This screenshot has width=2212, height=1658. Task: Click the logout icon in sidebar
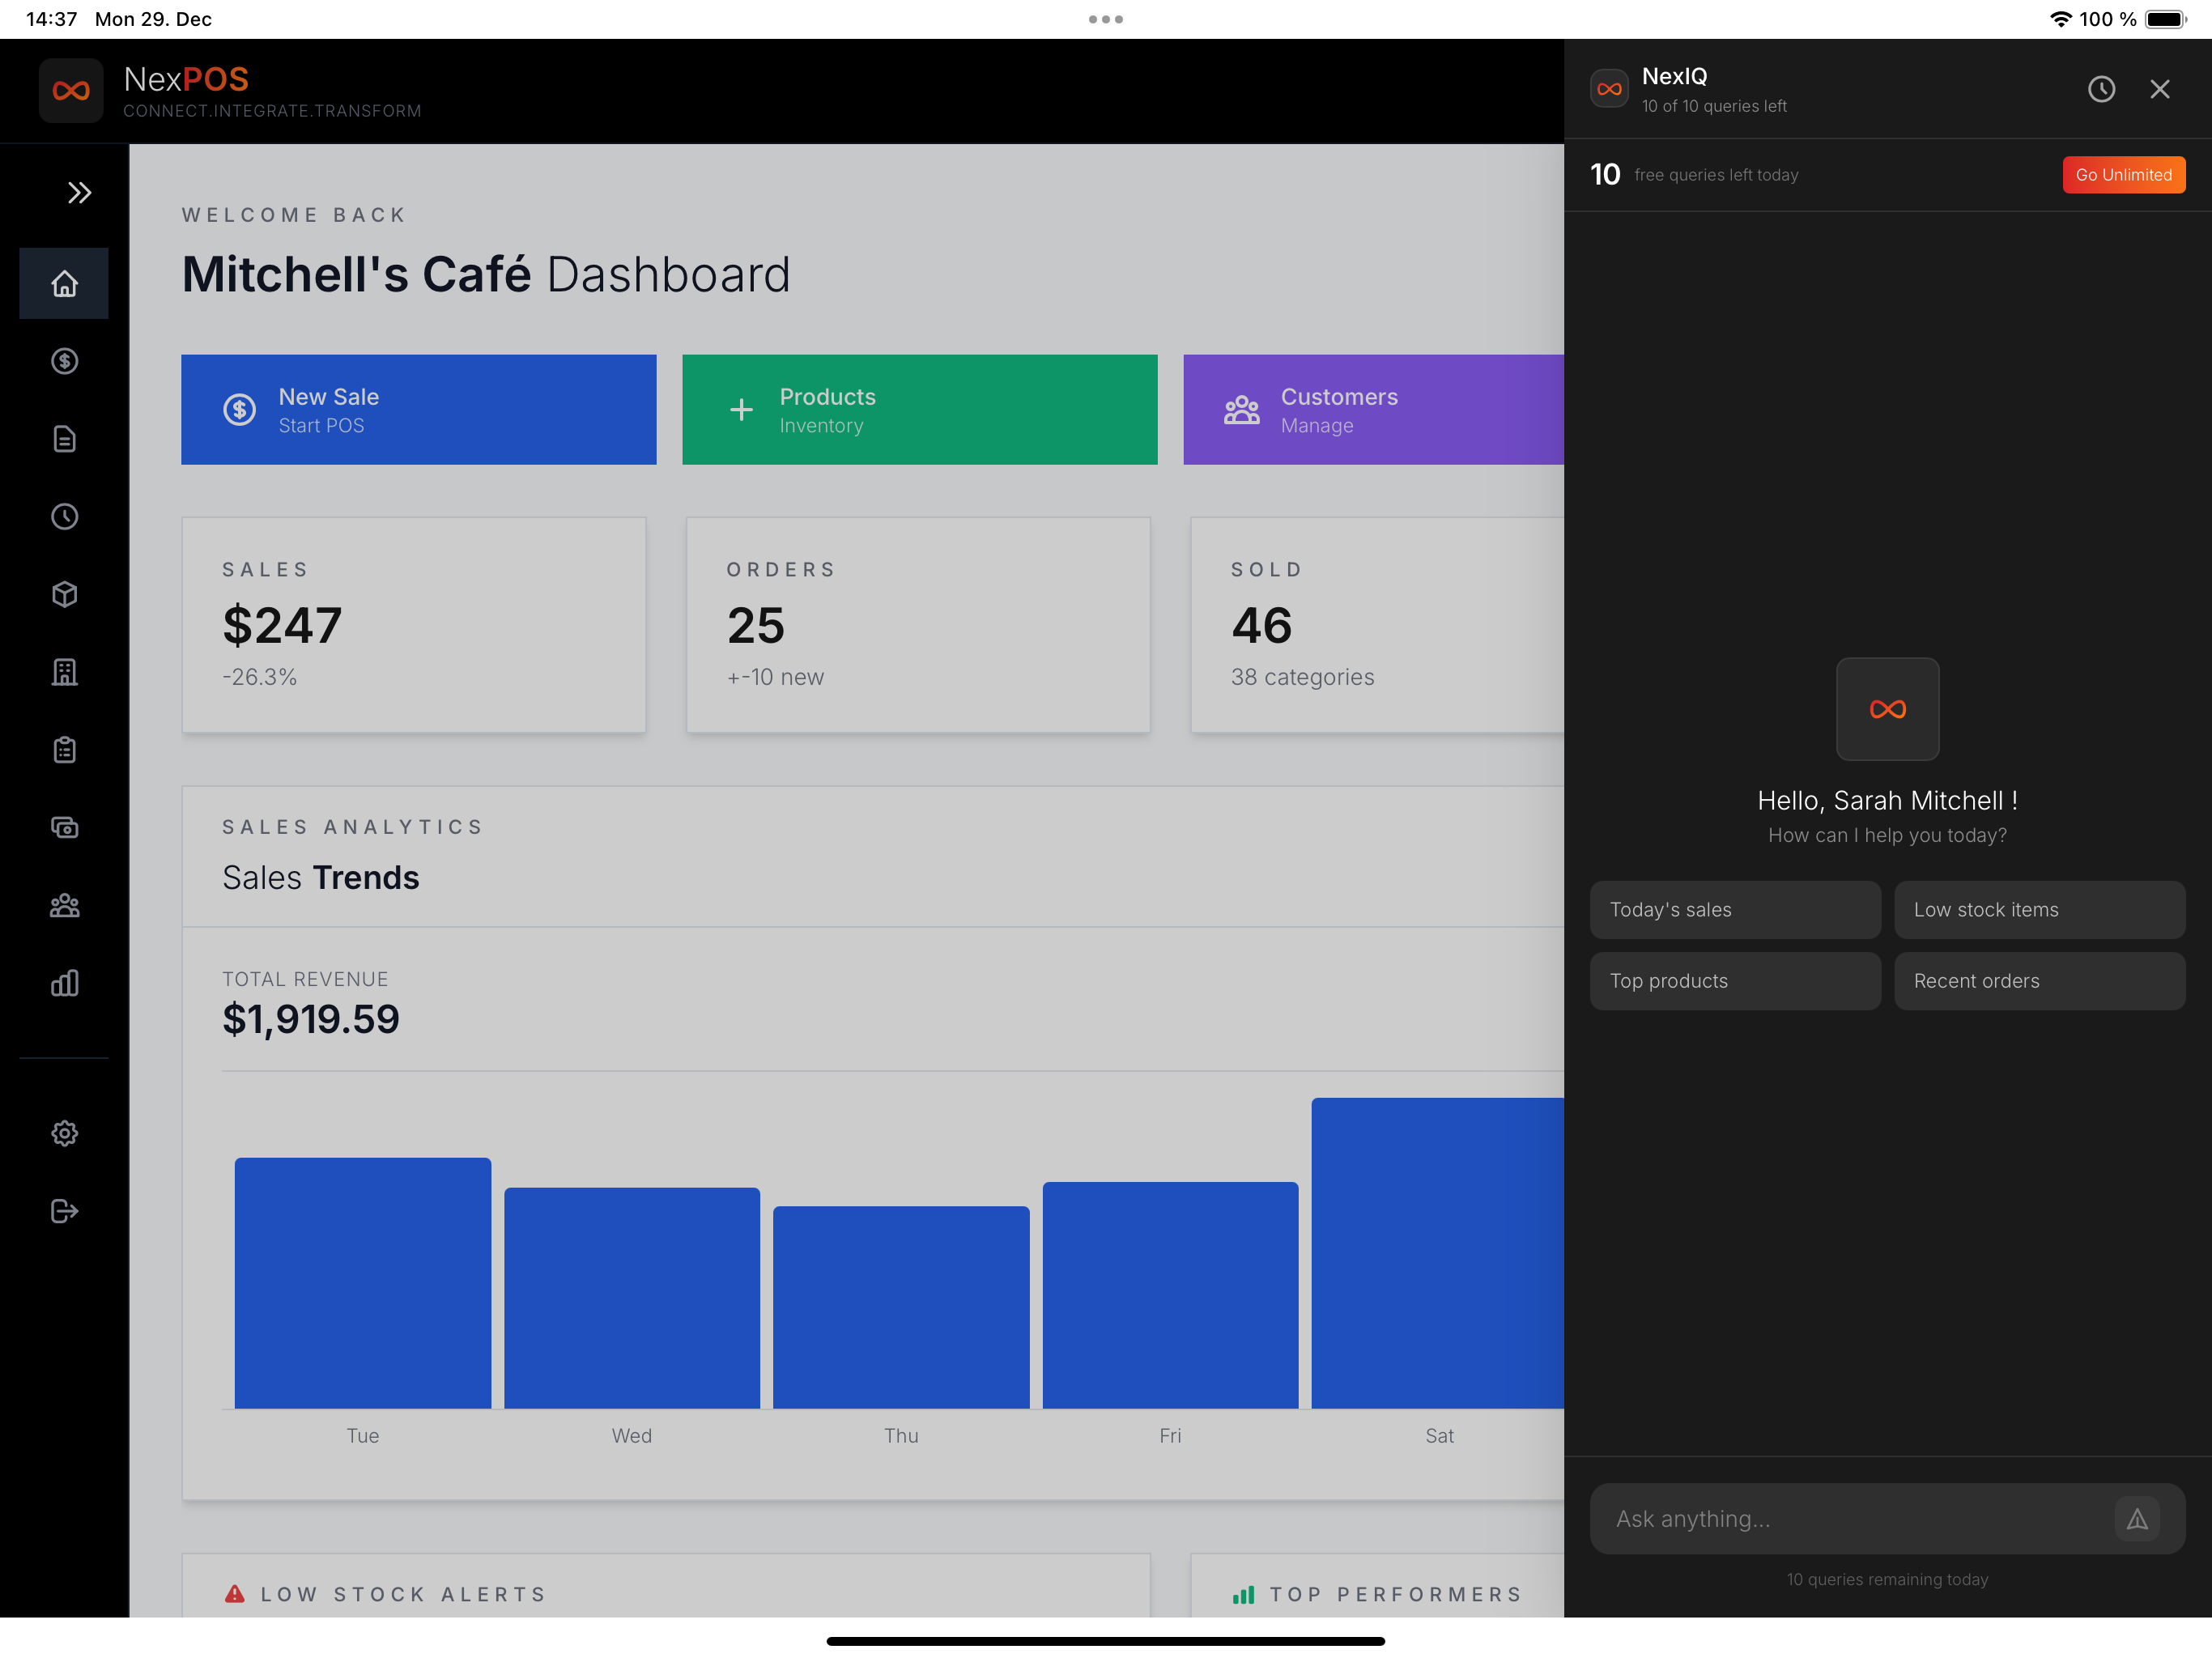pos(64,1211)
